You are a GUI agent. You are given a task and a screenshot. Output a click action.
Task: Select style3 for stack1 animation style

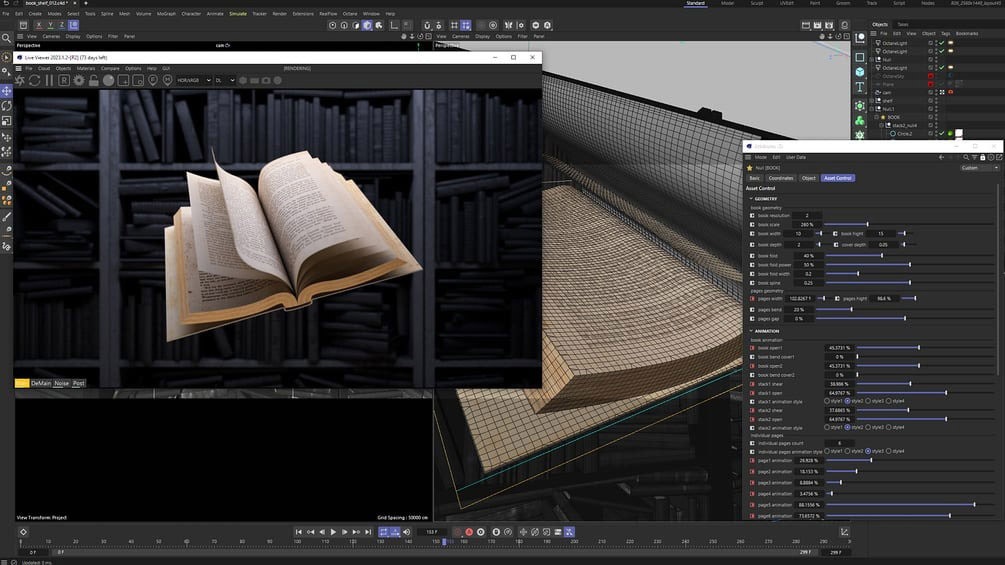[869, 401]
